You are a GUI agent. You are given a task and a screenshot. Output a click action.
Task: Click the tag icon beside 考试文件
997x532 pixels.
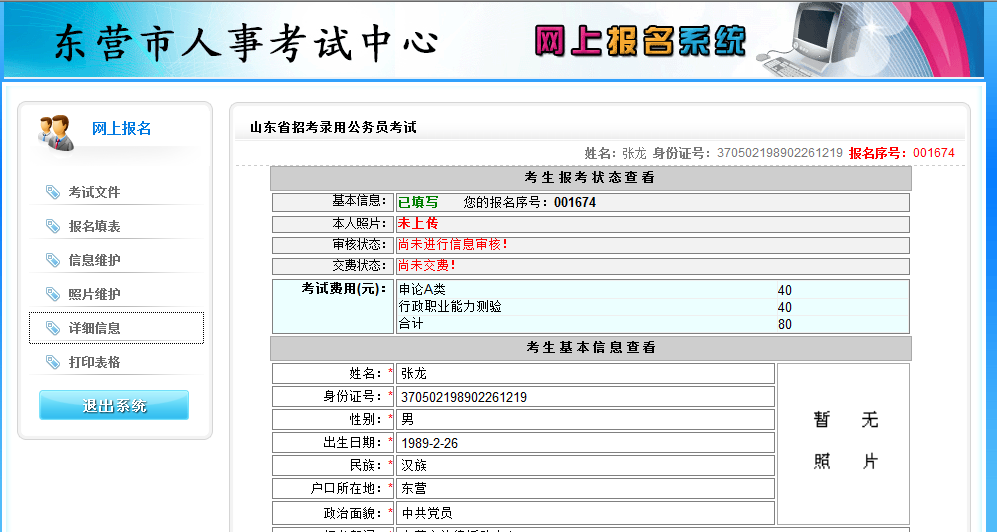point(53,191)
